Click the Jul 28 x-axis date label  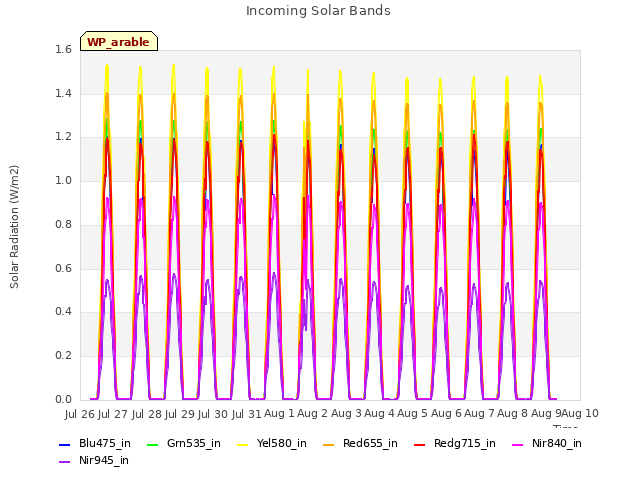coord(147,414)
